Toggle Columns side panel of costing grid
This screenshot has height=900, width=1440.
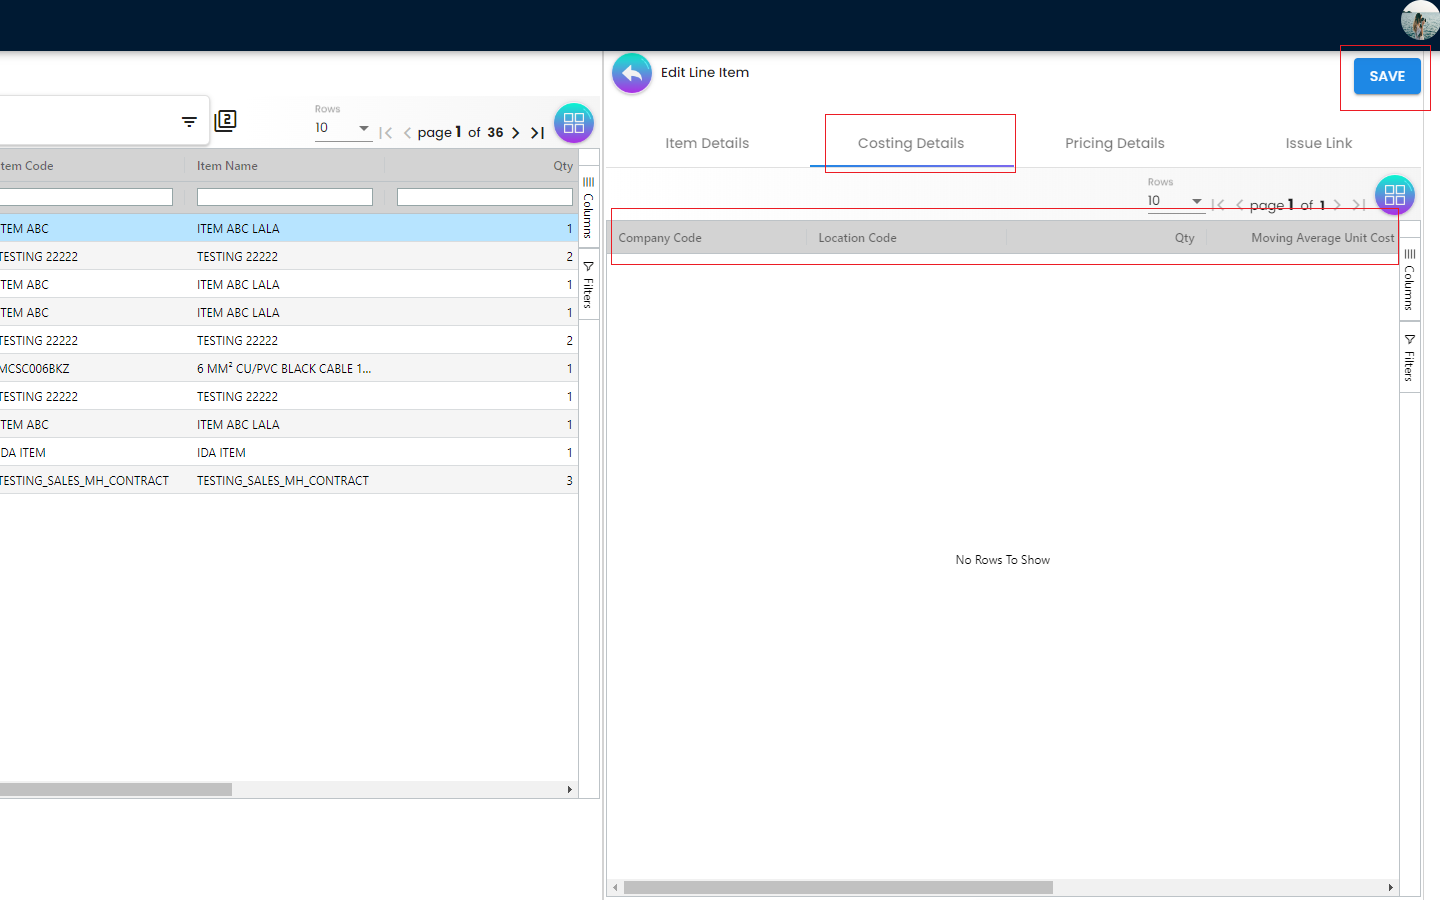point(1409,281)
